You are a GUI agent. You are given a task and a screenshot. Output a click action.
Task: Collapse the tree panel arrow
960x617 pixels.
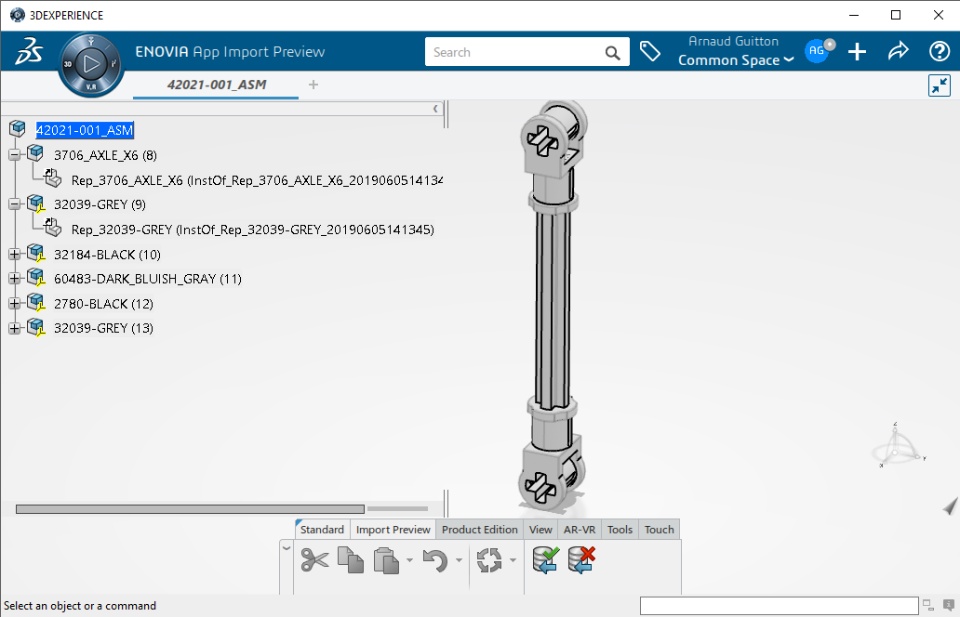point(435,108)
